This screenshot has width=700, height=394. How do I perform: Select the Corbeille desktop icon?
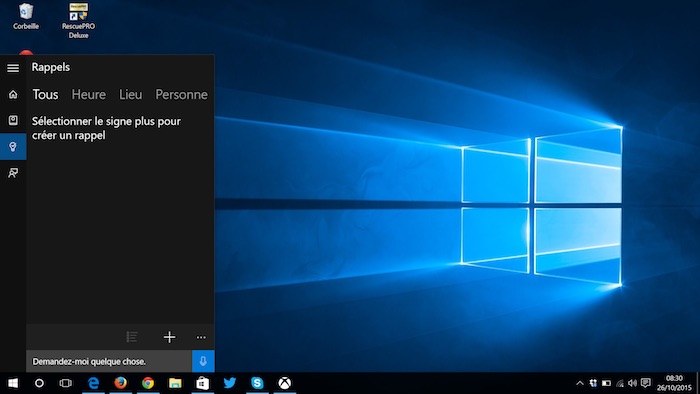click(x=26, y=17)
